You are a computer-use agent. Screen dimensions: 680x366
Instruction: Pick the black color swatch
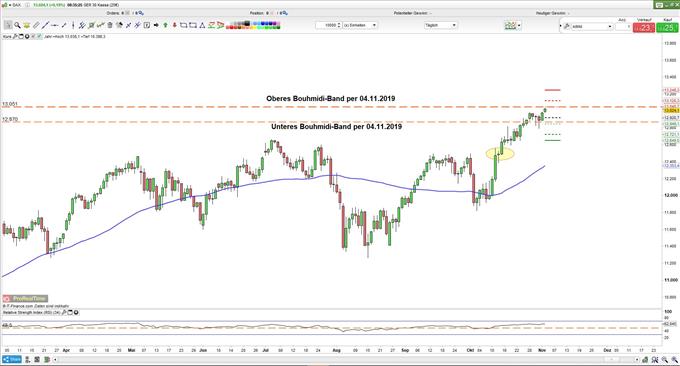[x=247, y=23]
